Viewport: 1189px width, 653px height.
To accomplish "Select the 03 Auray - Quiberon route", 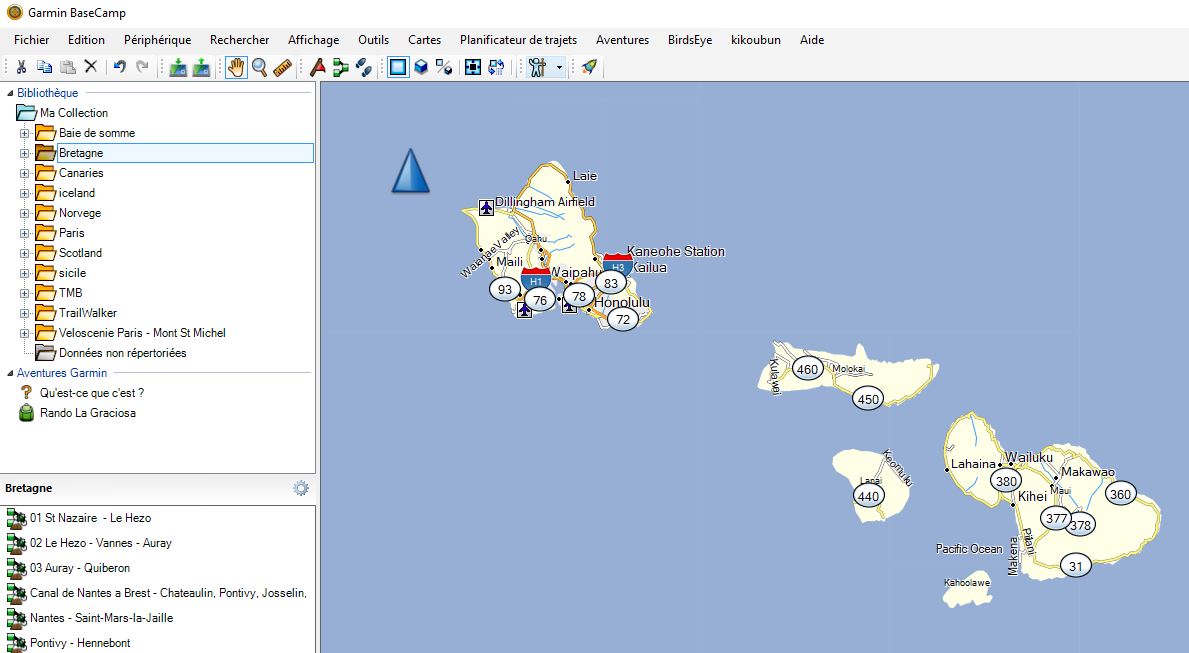I will coord(80,568).
